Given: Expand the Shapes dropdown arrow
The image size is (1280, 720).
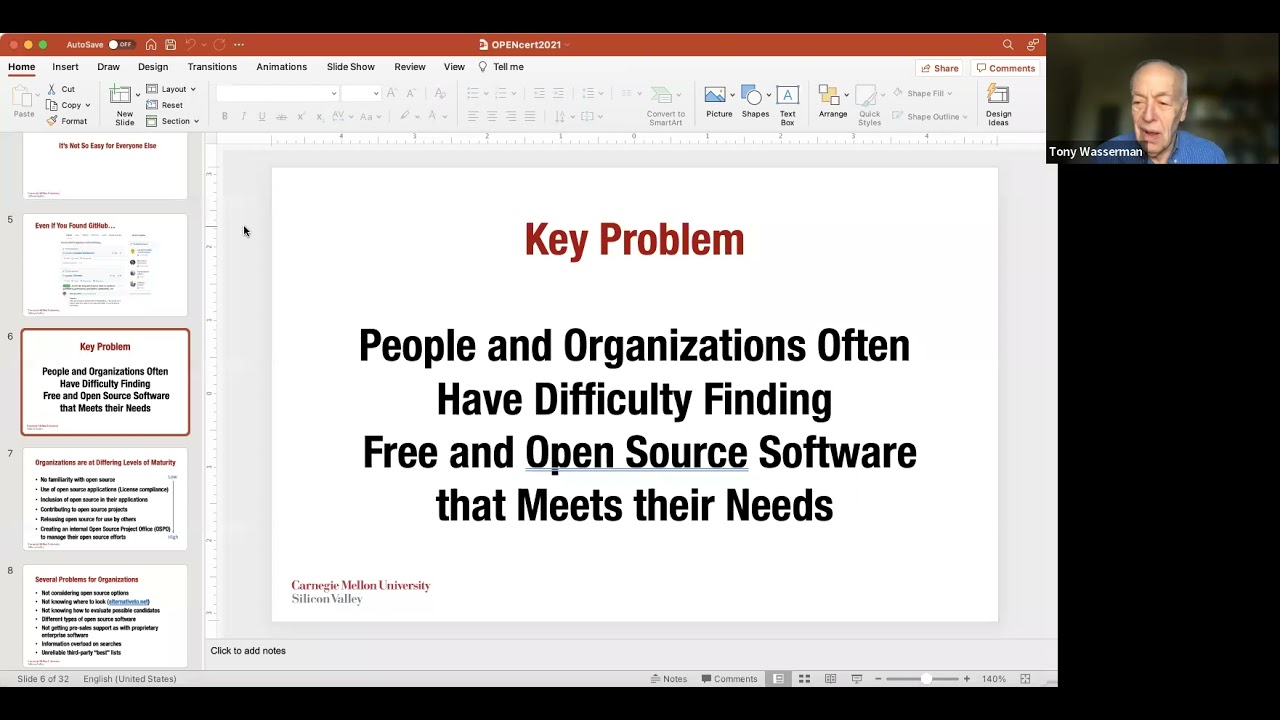Looking at the screenshot, I should coord(770,96).
